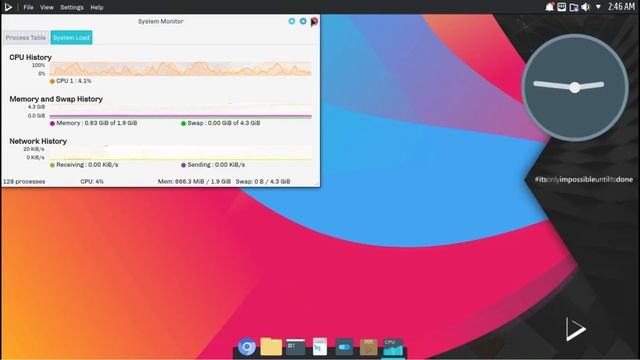The width and height of the screenshot is (640, 360).
Task: Open the File menu
Action: point(28,7)
